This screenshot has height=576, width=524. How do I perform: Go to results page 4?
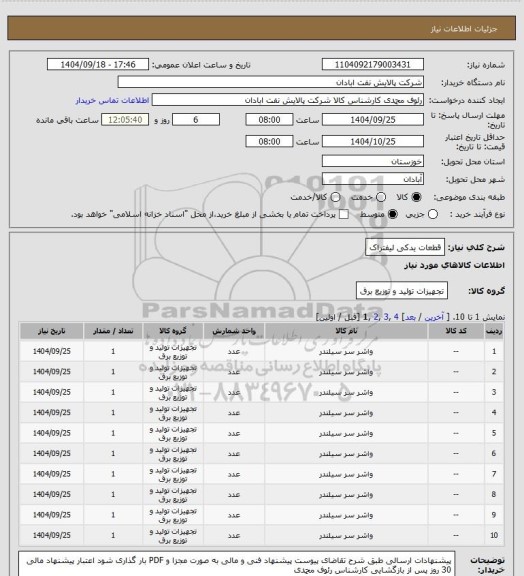click(x=396, y=317)
